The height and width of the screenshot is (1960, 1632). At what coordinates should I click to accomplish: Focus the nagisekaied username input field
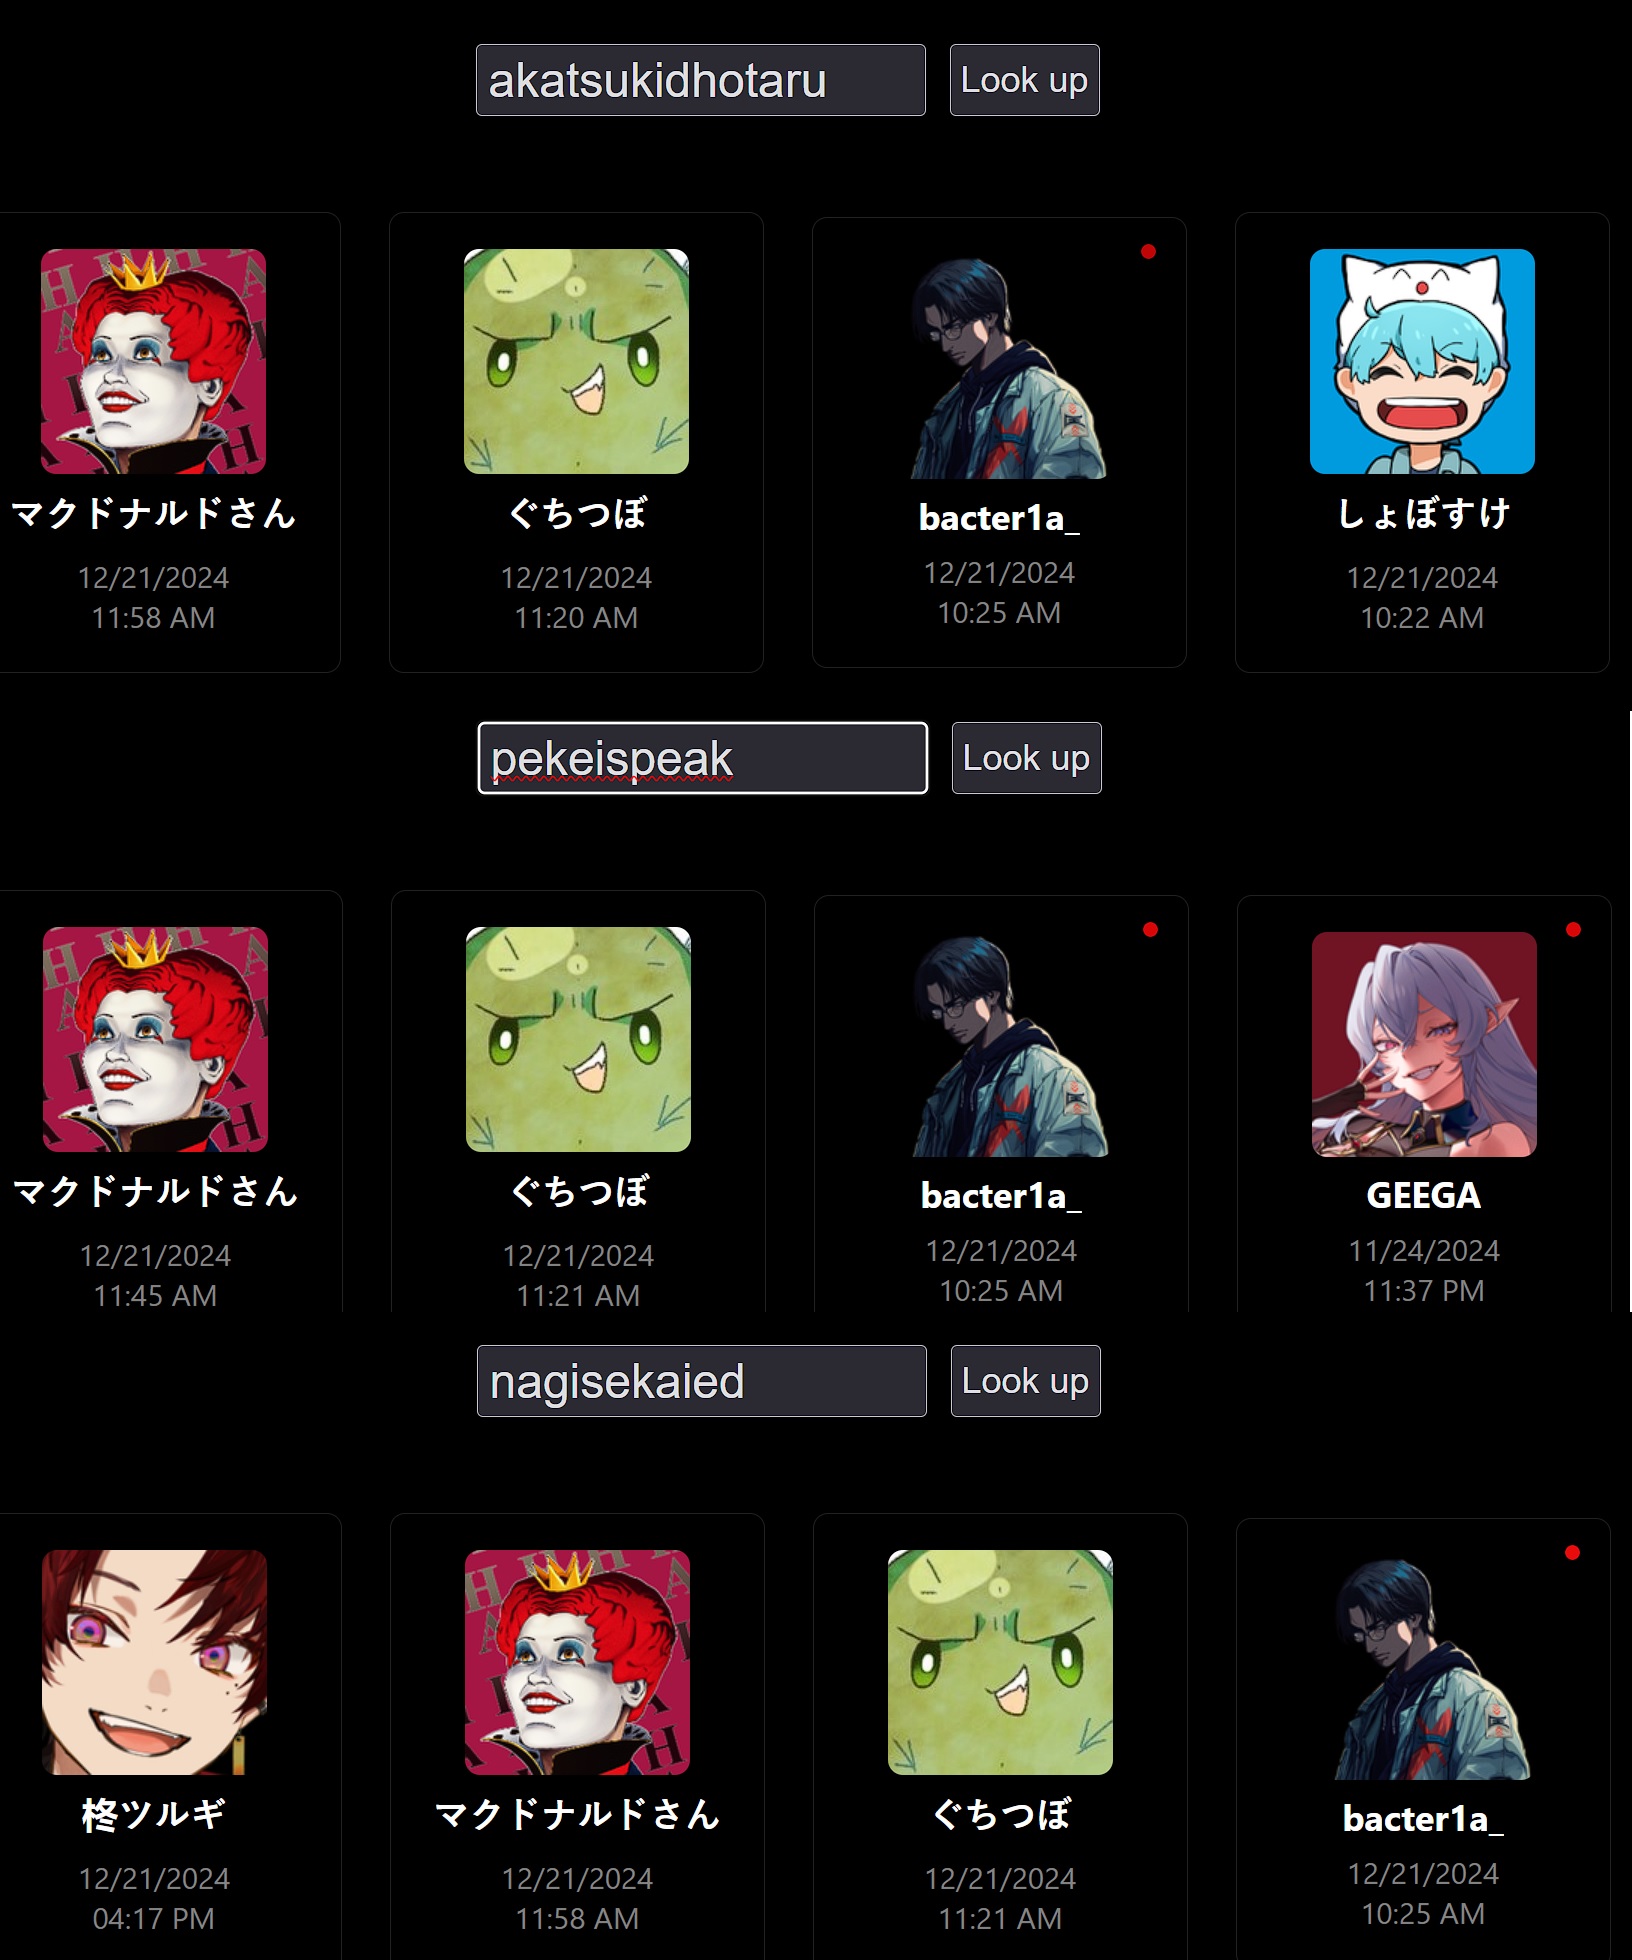(x=702, y=1381)
